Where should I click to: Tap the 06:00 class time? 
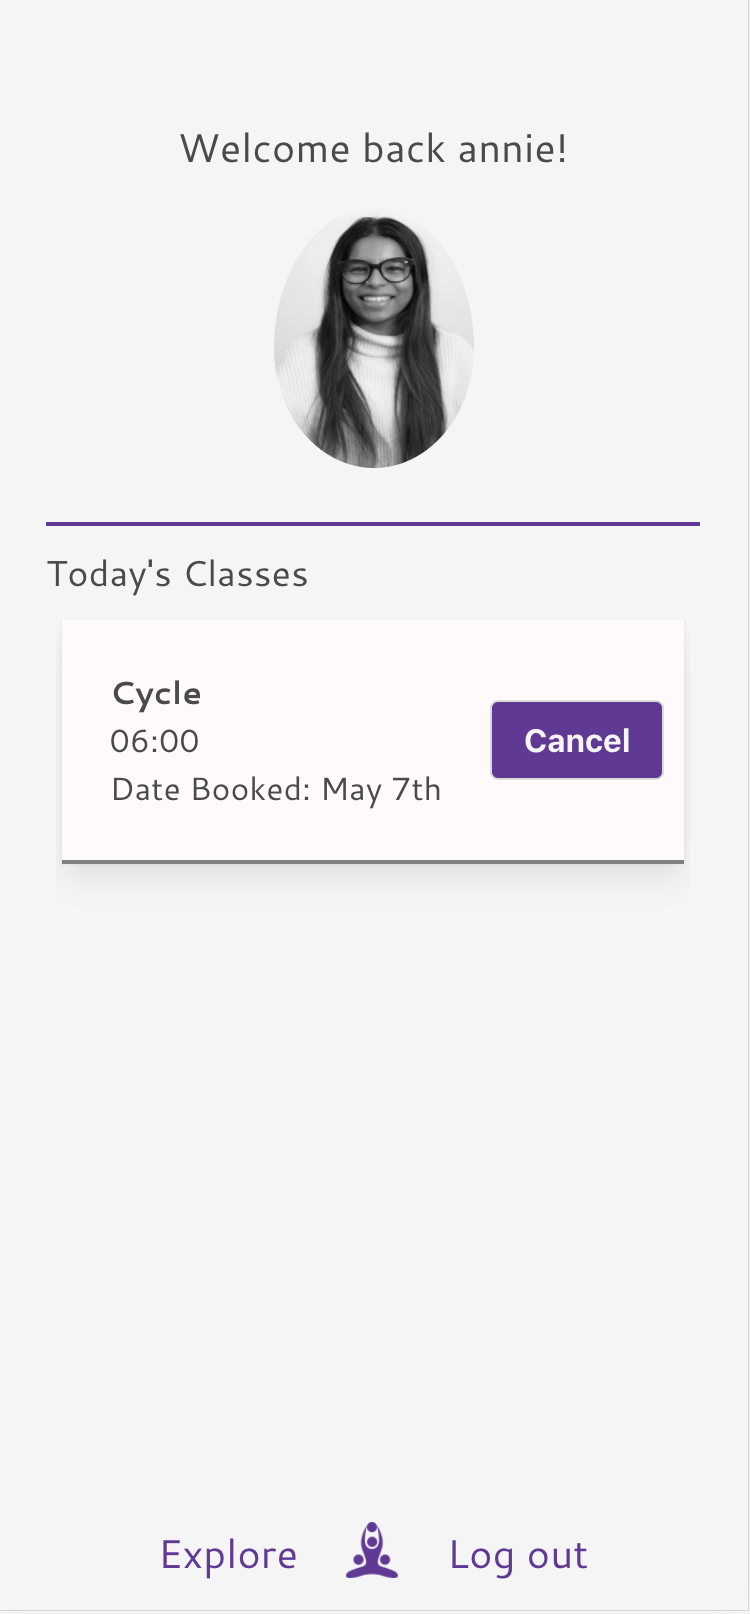click(155, 741)
